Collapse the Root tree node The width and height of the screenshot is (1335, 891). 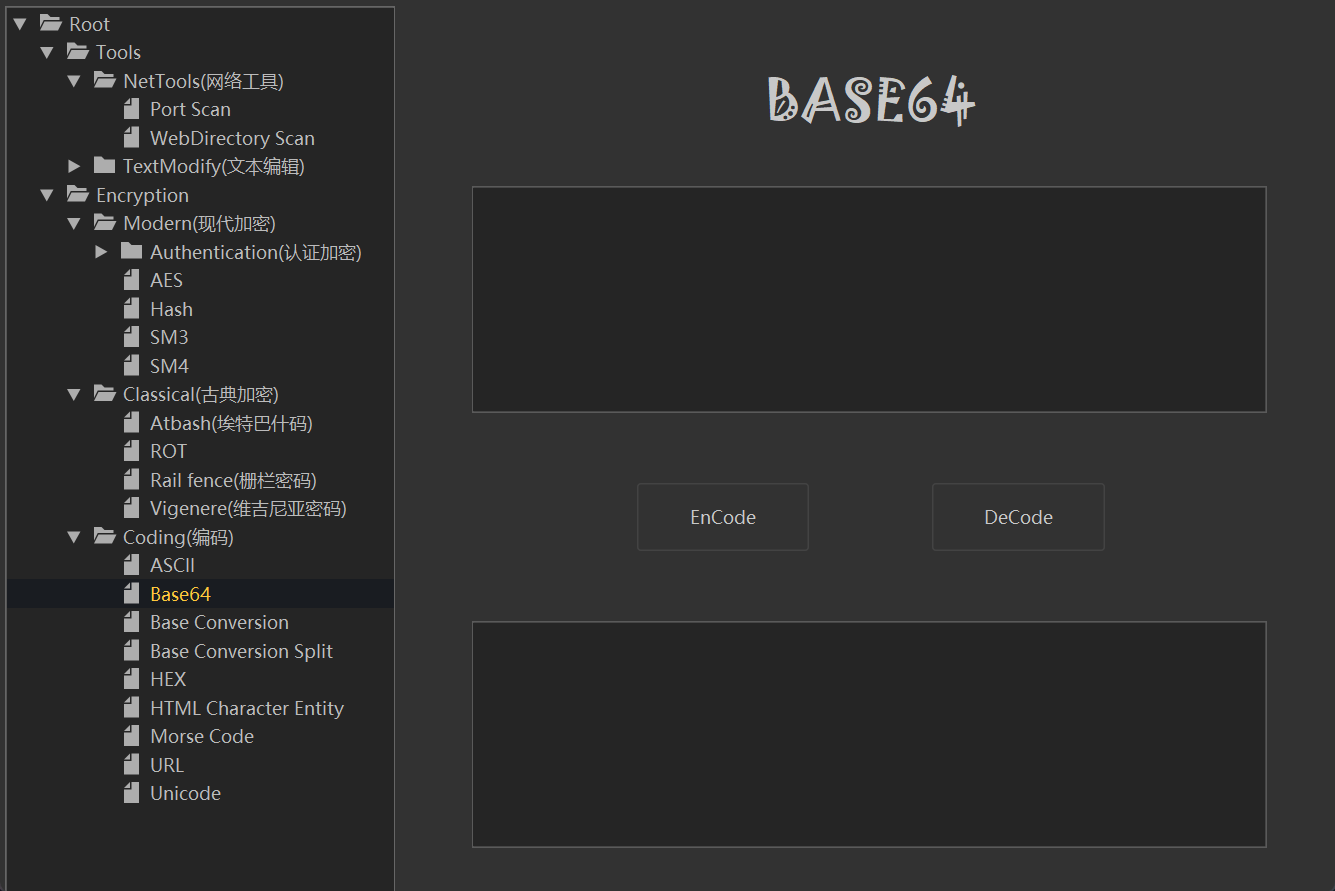20,24
